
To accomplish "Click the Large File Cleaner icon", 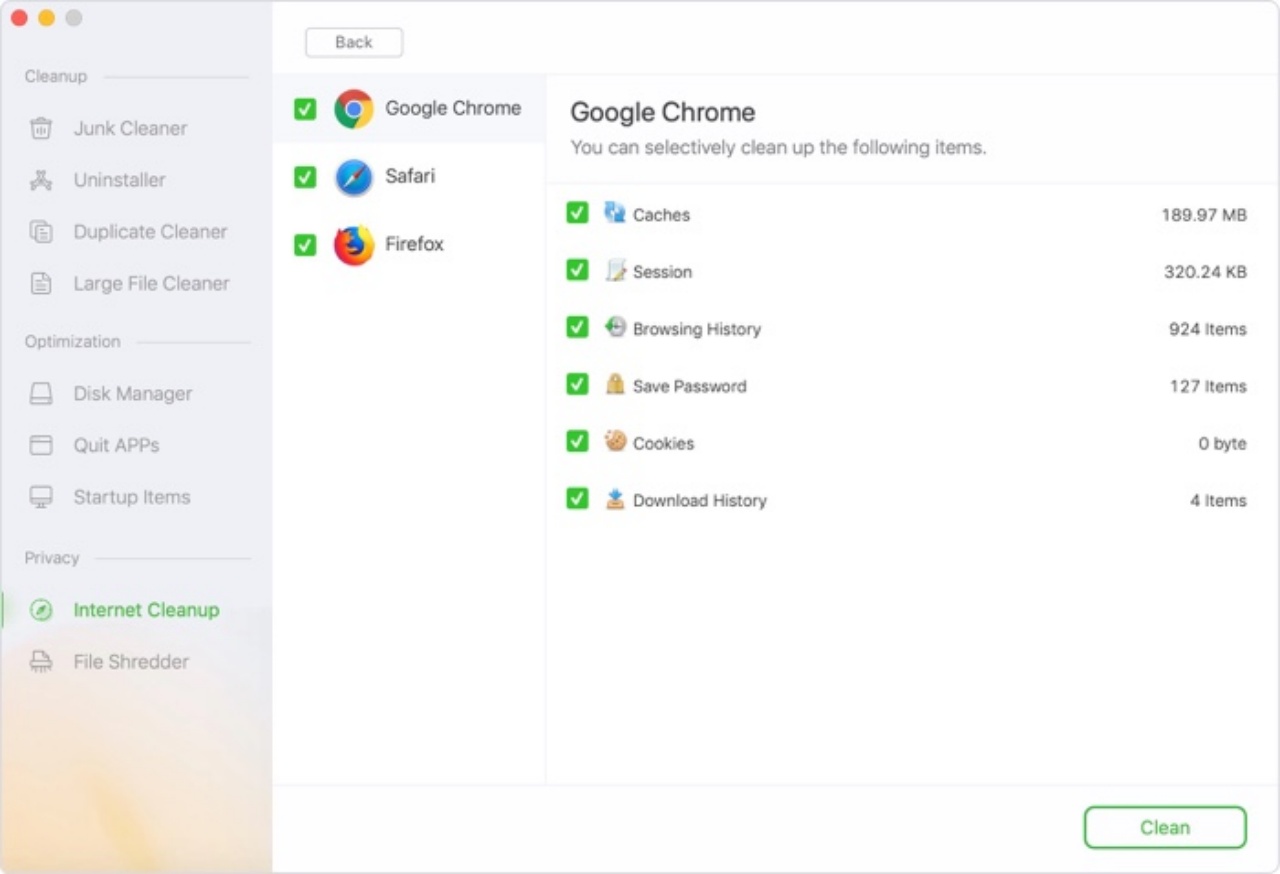I will tap(41, 284).
